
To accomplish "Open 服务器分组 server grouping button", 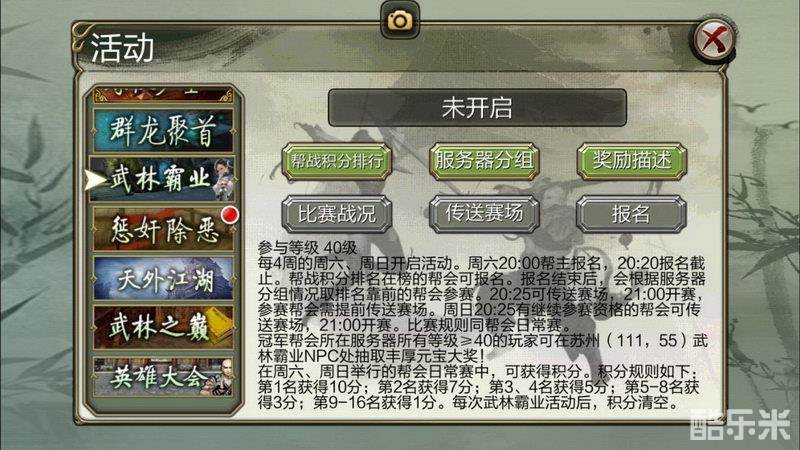I will pyautogui.click(x=484, y=162).
